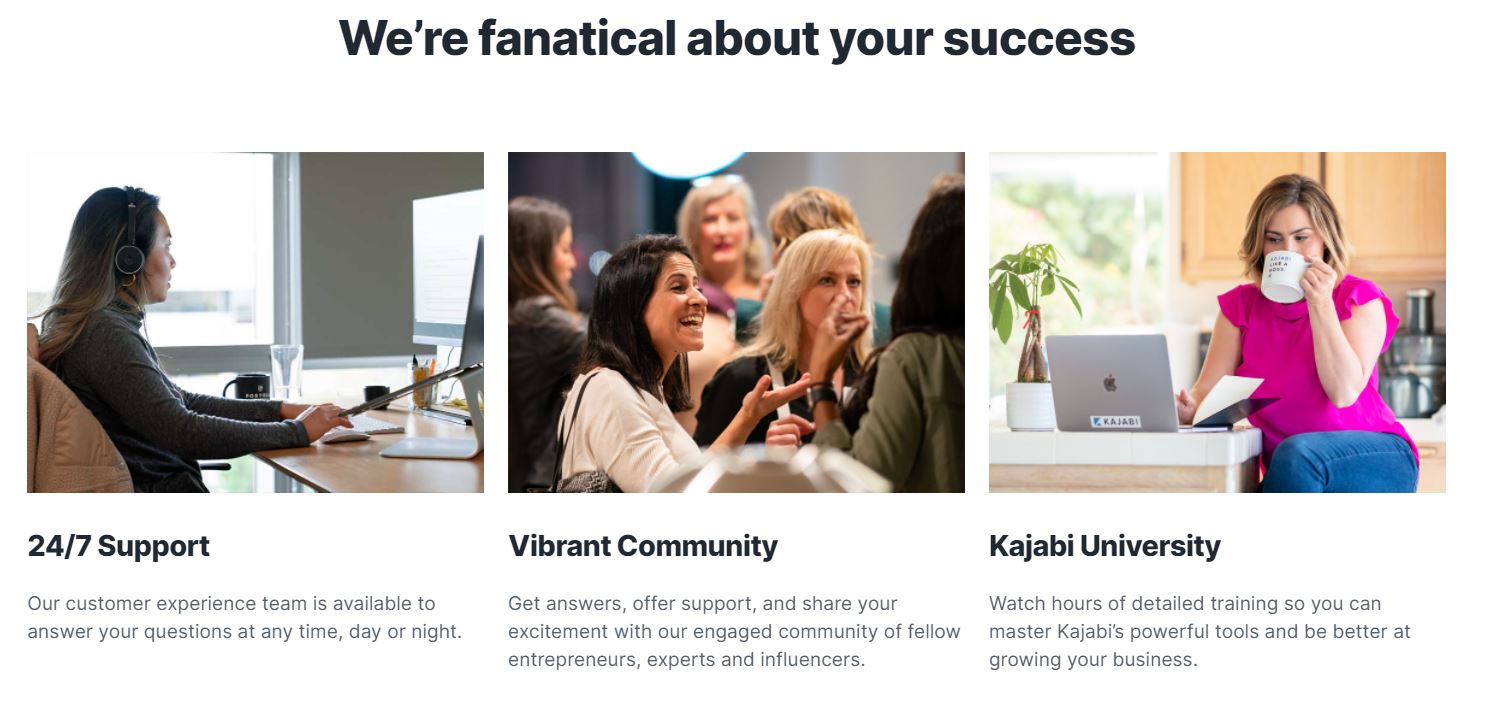Click the white Kajabi coffee mug
The image size is (1511, 710).
tap(1284, 275)
